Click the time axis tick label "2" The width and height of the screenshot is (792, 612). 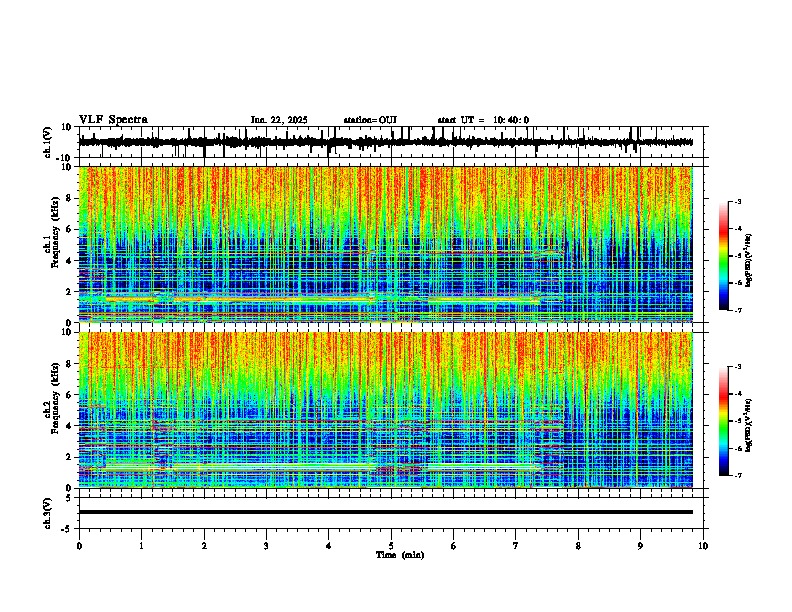204,546
